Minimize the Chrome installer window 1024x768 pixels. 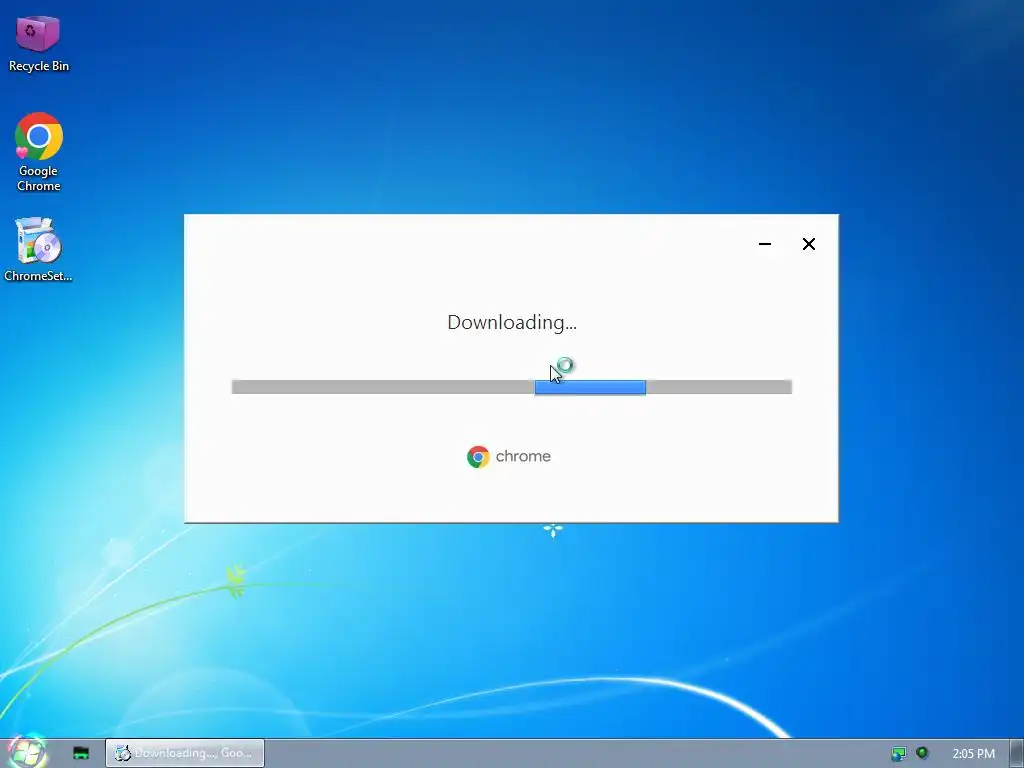coord(765,244)
